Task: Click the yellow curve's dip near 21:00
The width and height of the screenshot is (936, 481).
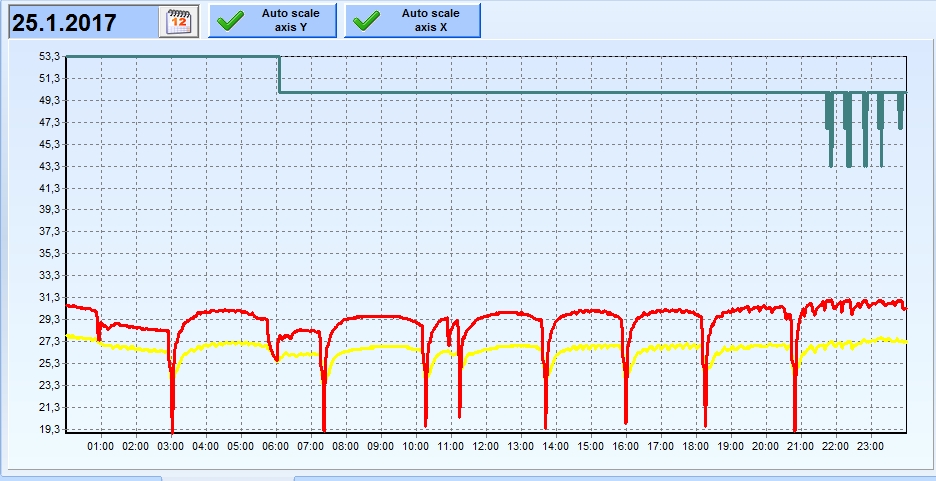Action: pos(795,365)
